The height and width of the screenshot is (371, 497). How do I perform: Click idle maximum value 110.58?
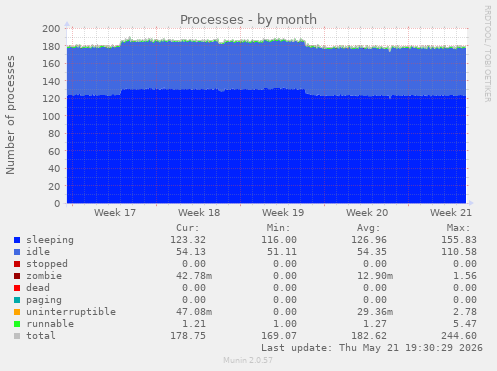coord(459,252)
